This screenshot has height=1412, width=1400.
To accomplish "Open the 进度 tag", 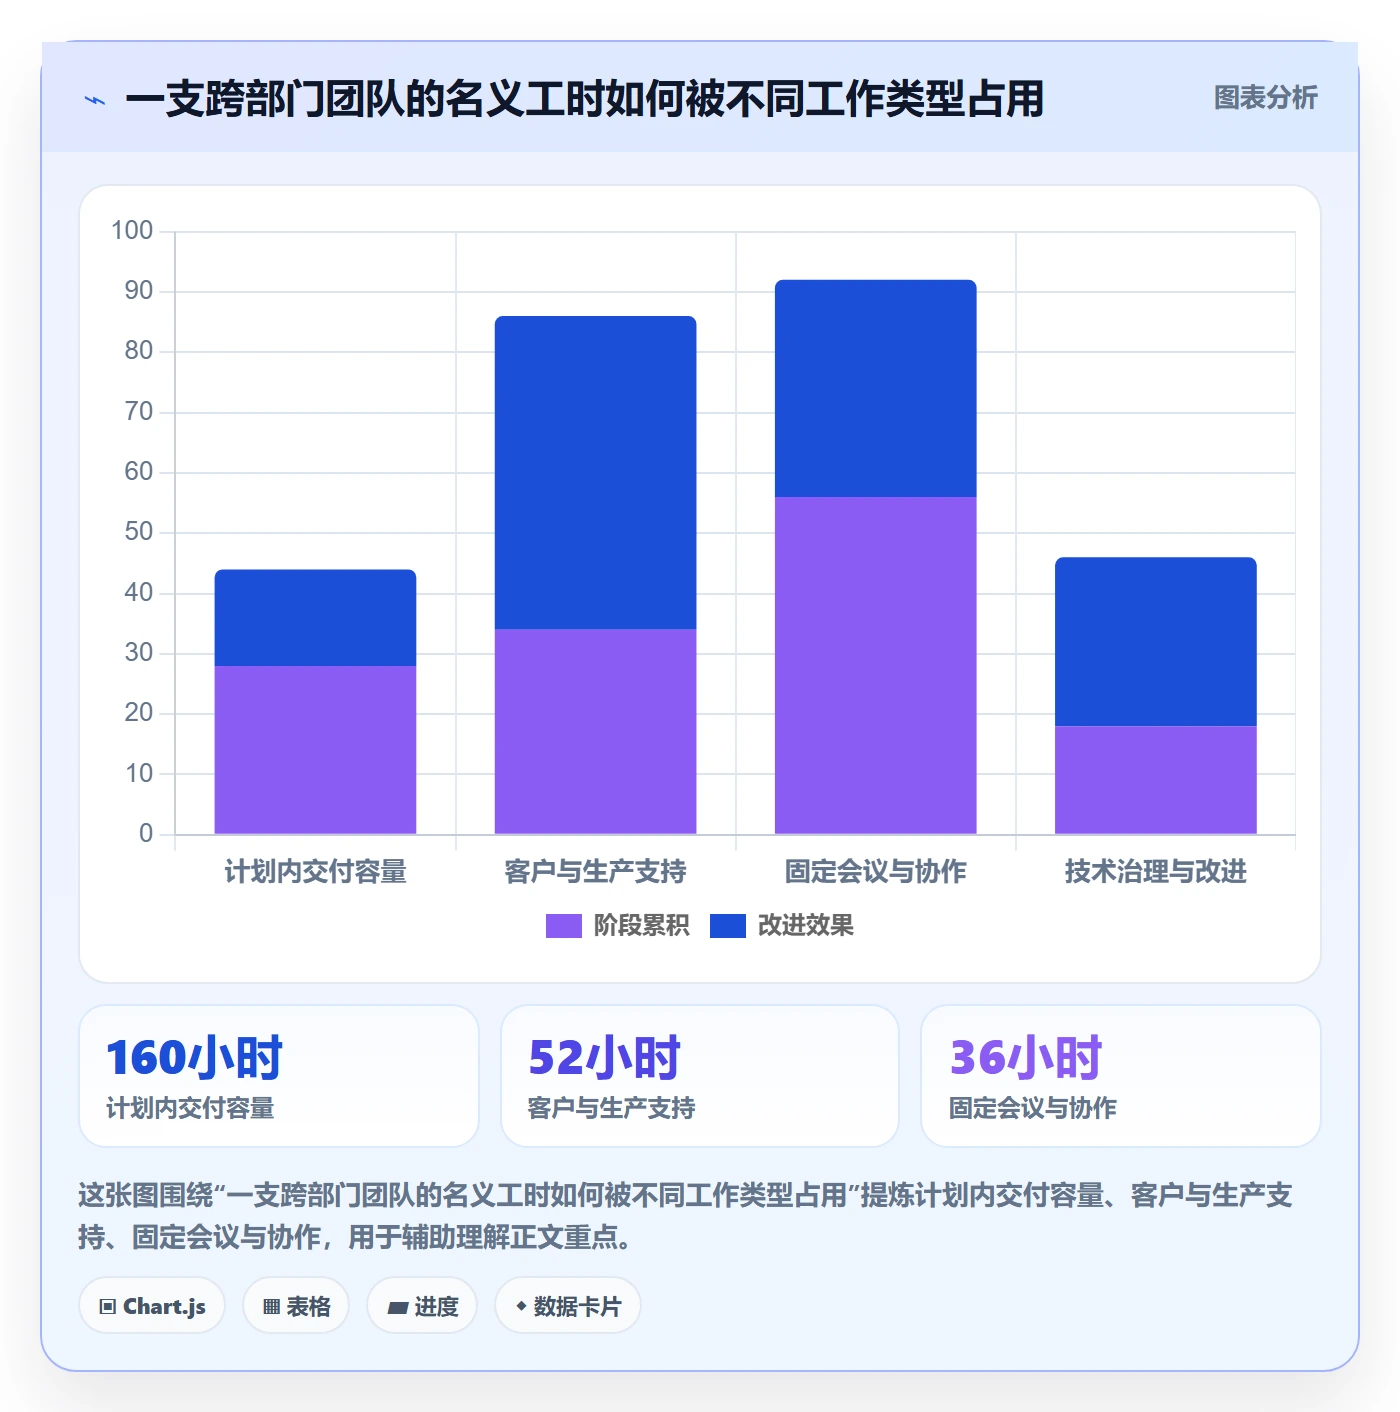I will point(422,1306).
